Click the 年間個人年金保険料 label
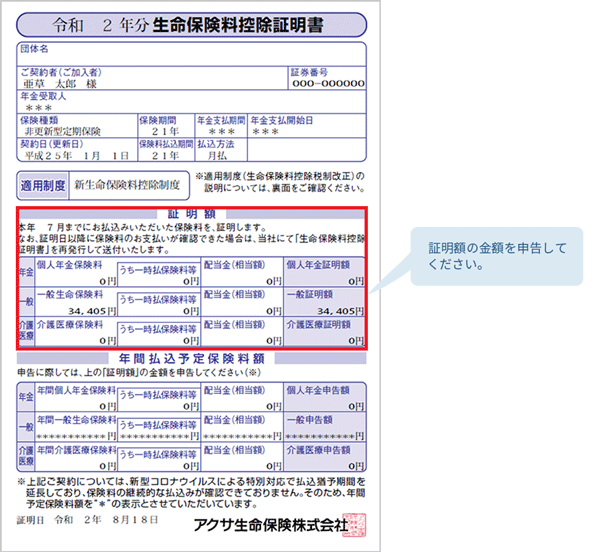Image resolution: width=610 pixels, height=552 pixels. (x=77, y=390)
